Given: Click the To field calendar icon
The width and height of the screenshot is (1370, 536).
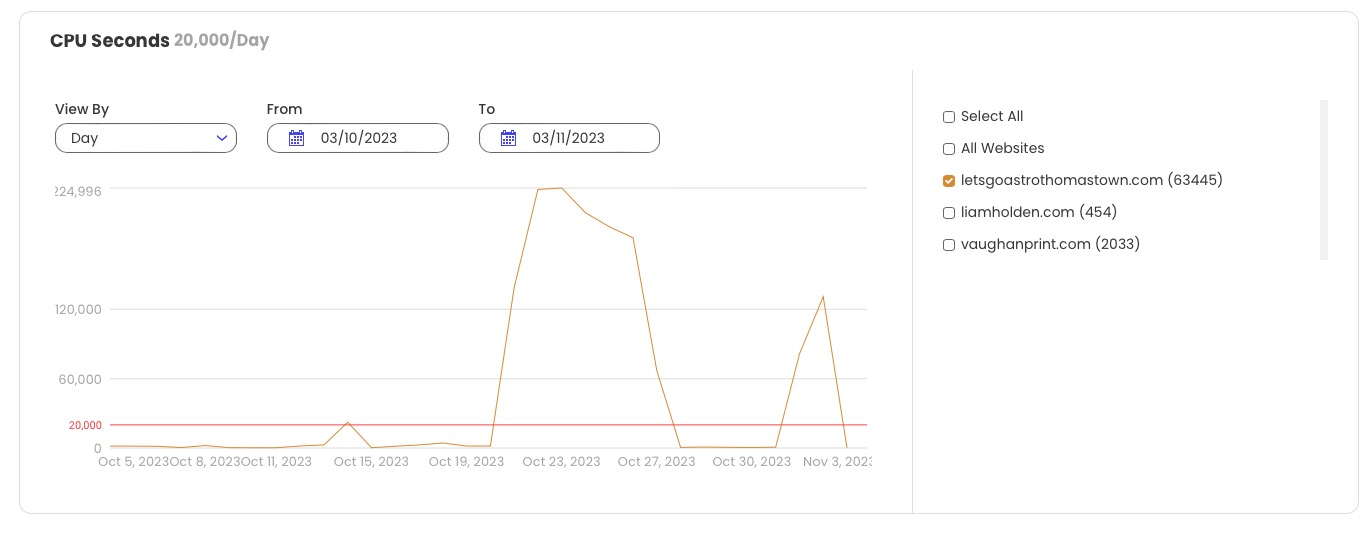Looking at the screenshot, I should tap(508, 138).
